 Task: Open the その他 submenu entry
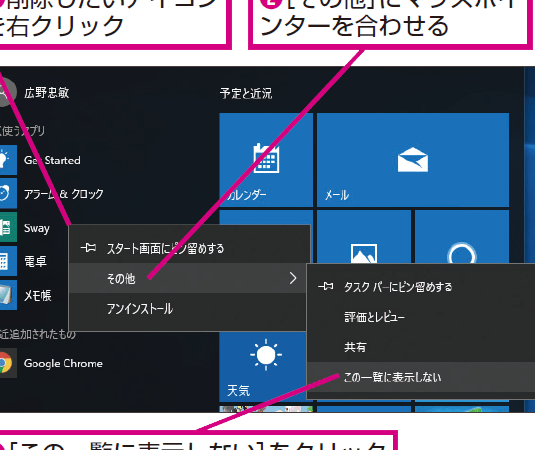[188, 278]
